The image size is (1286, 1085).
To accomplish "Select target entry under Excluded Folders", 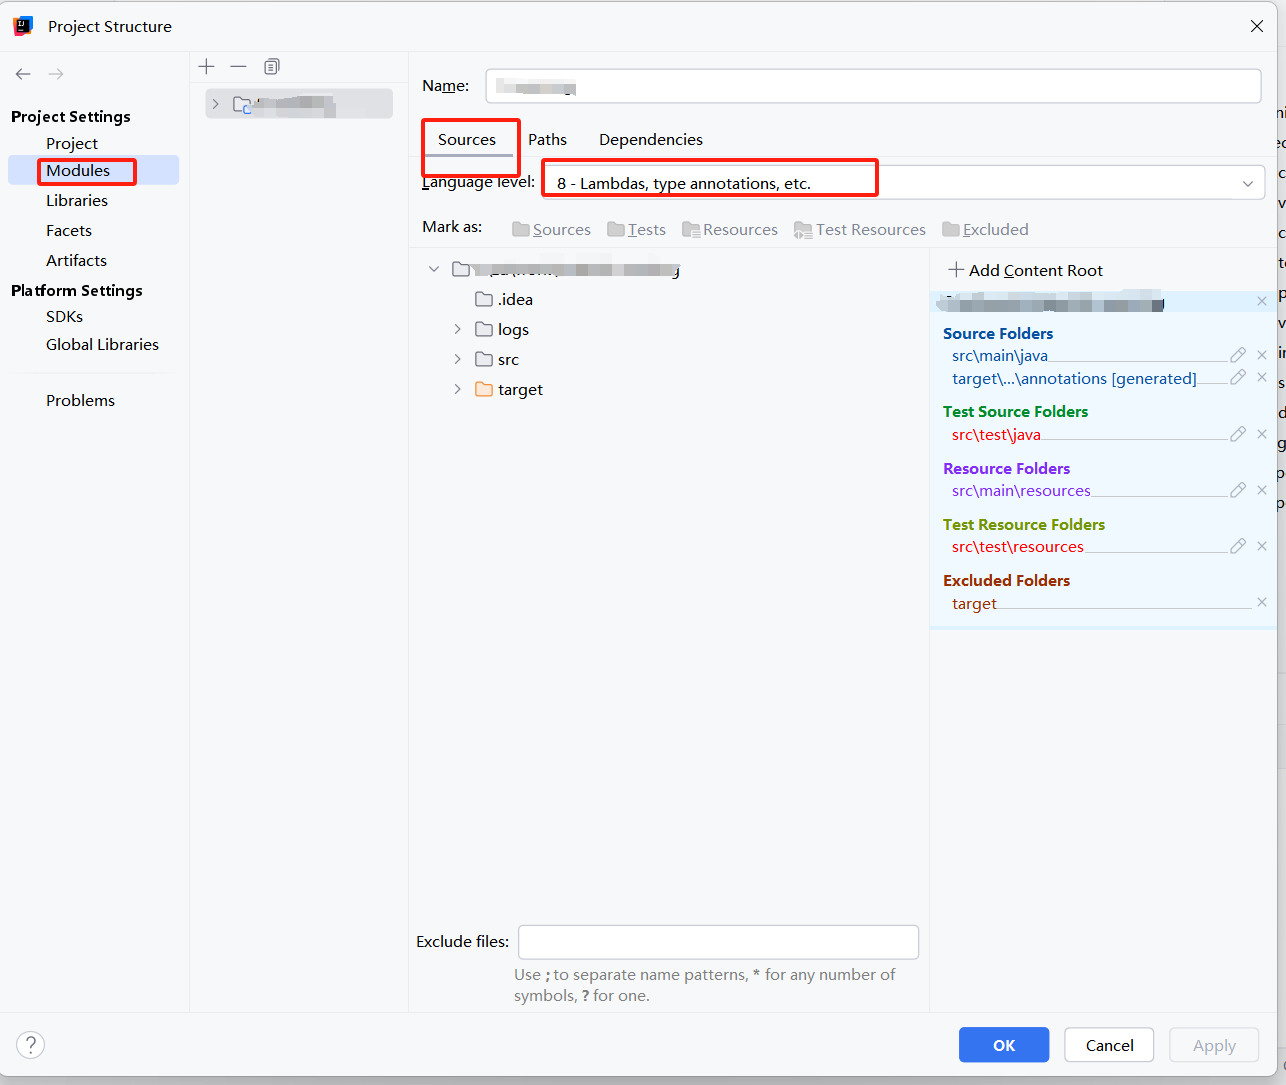I will 974,604.
